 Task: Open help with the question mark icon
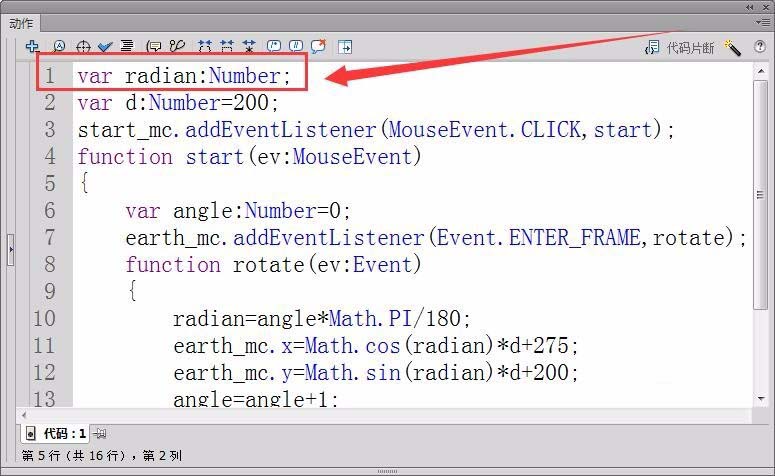tap(760, 46)
